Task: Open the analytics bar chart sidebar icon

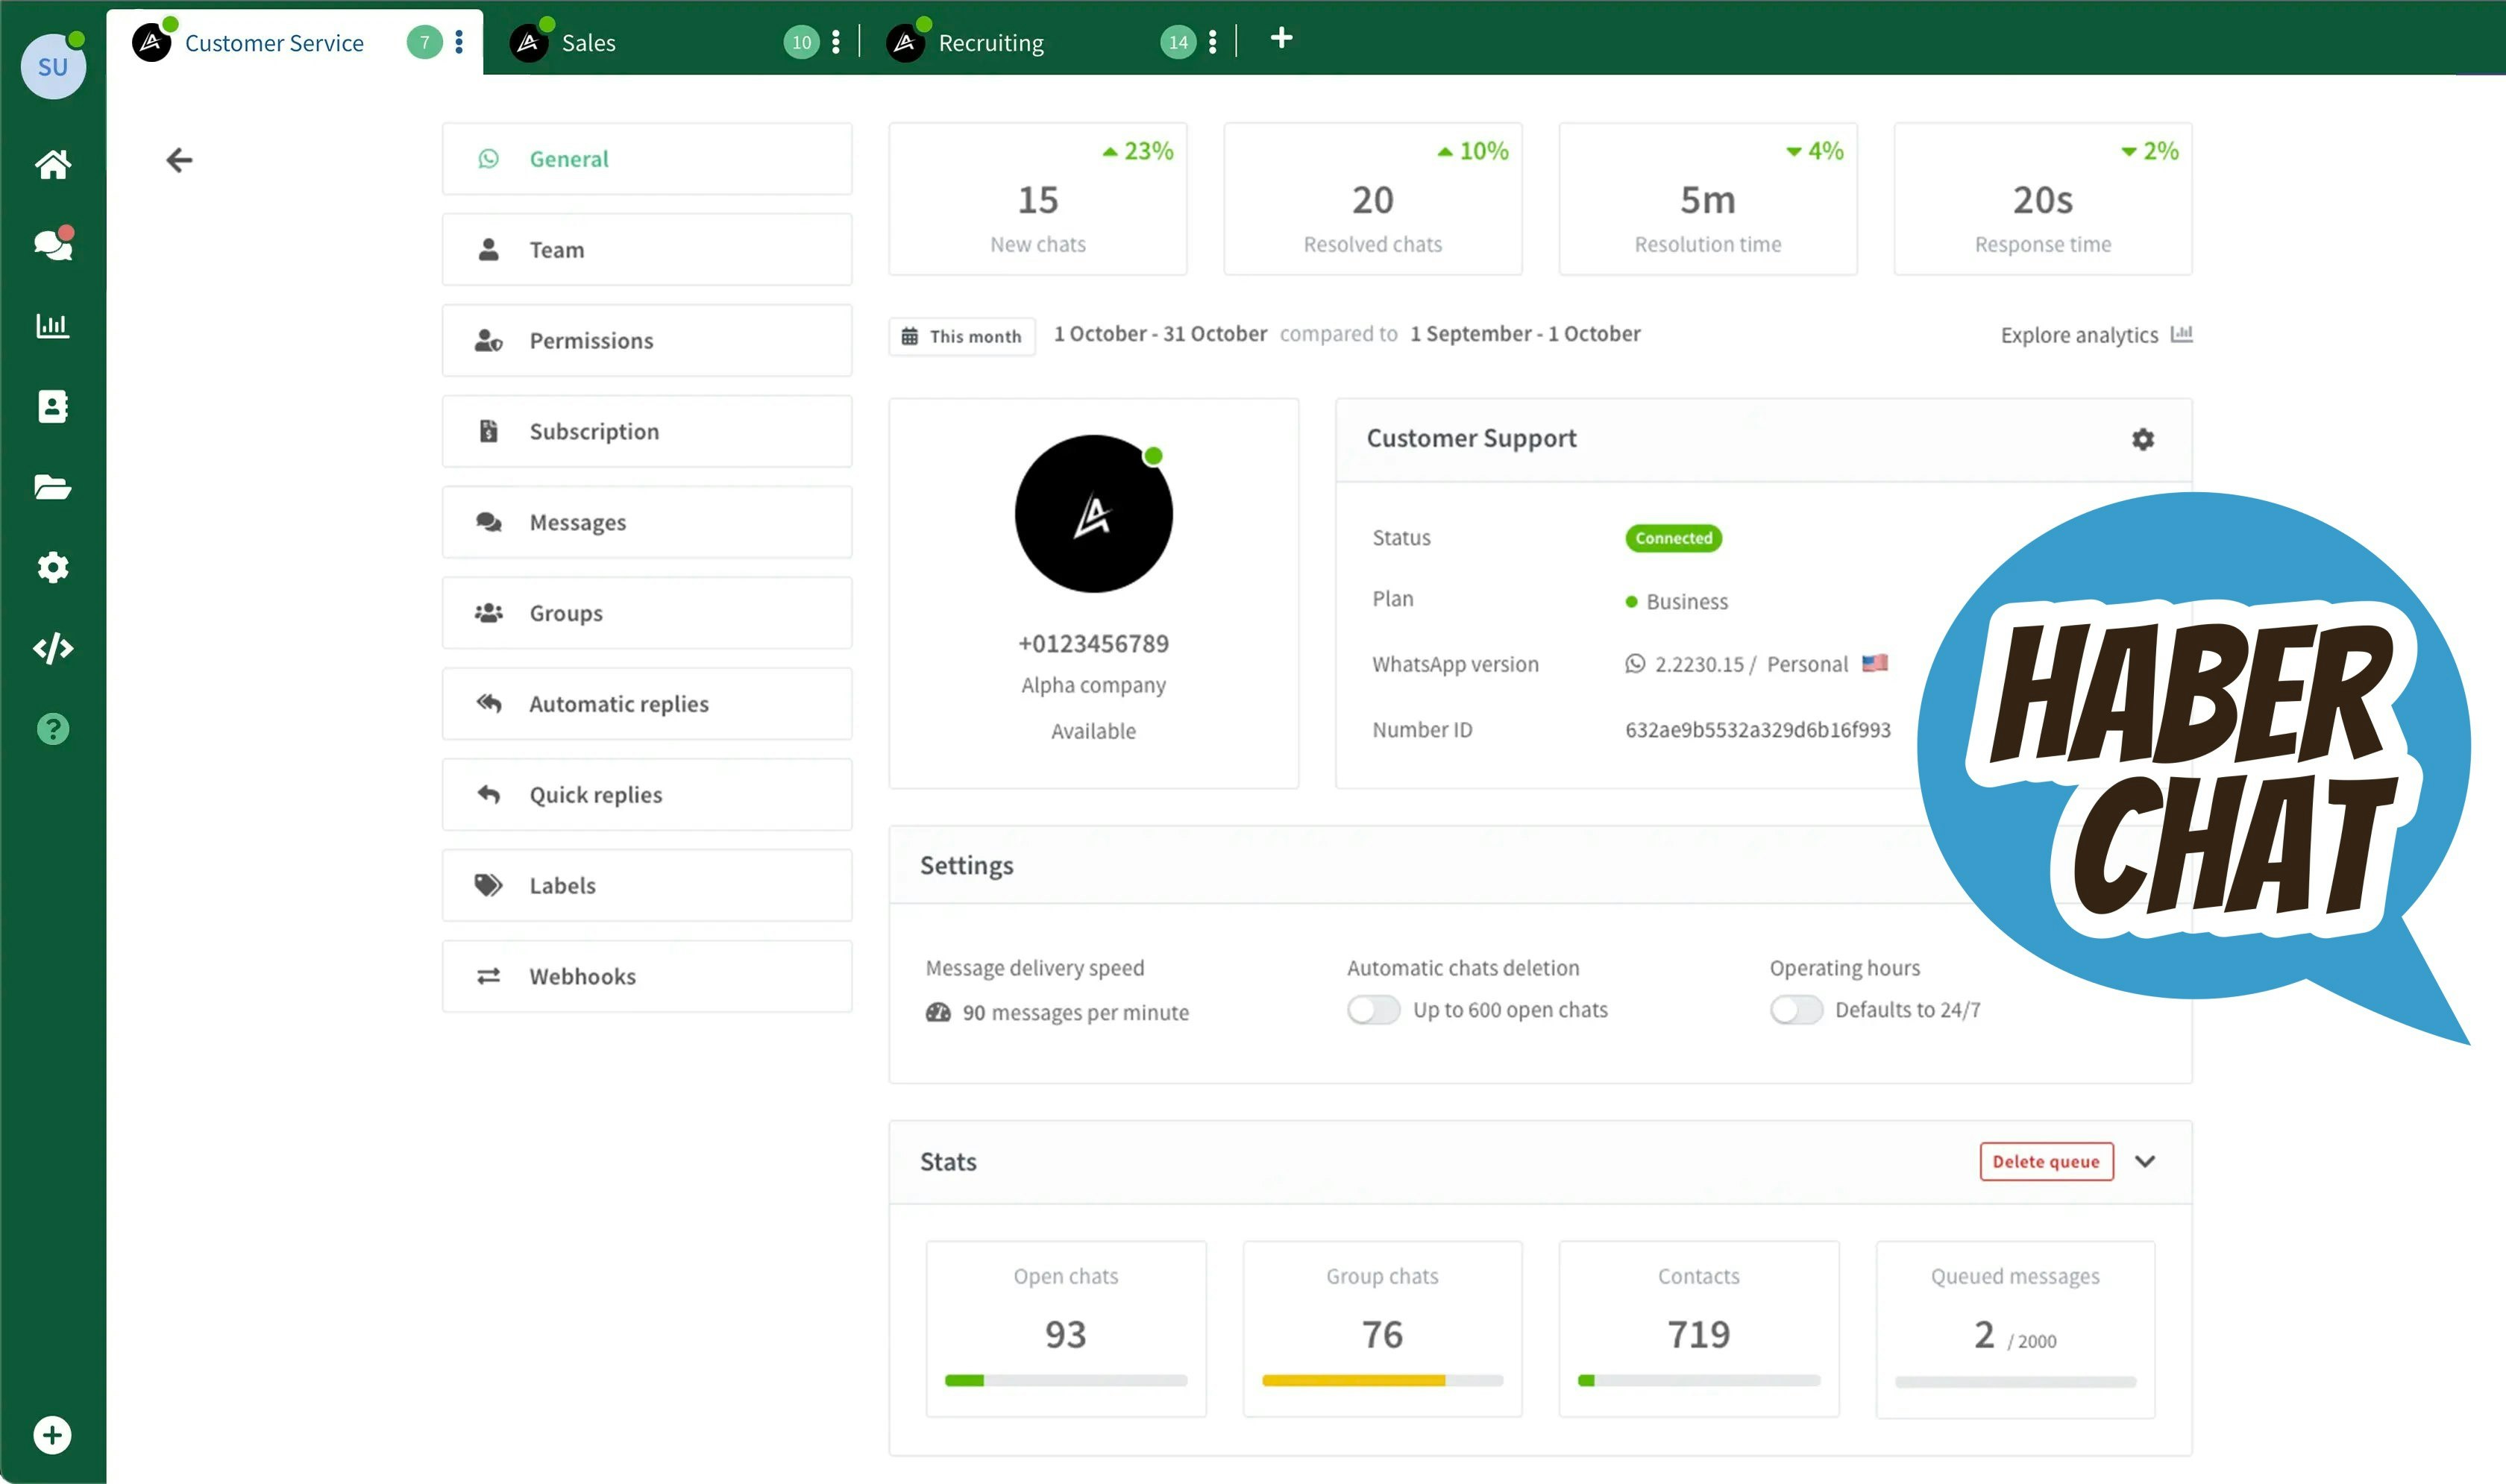Action: click(x=53, y=325)
